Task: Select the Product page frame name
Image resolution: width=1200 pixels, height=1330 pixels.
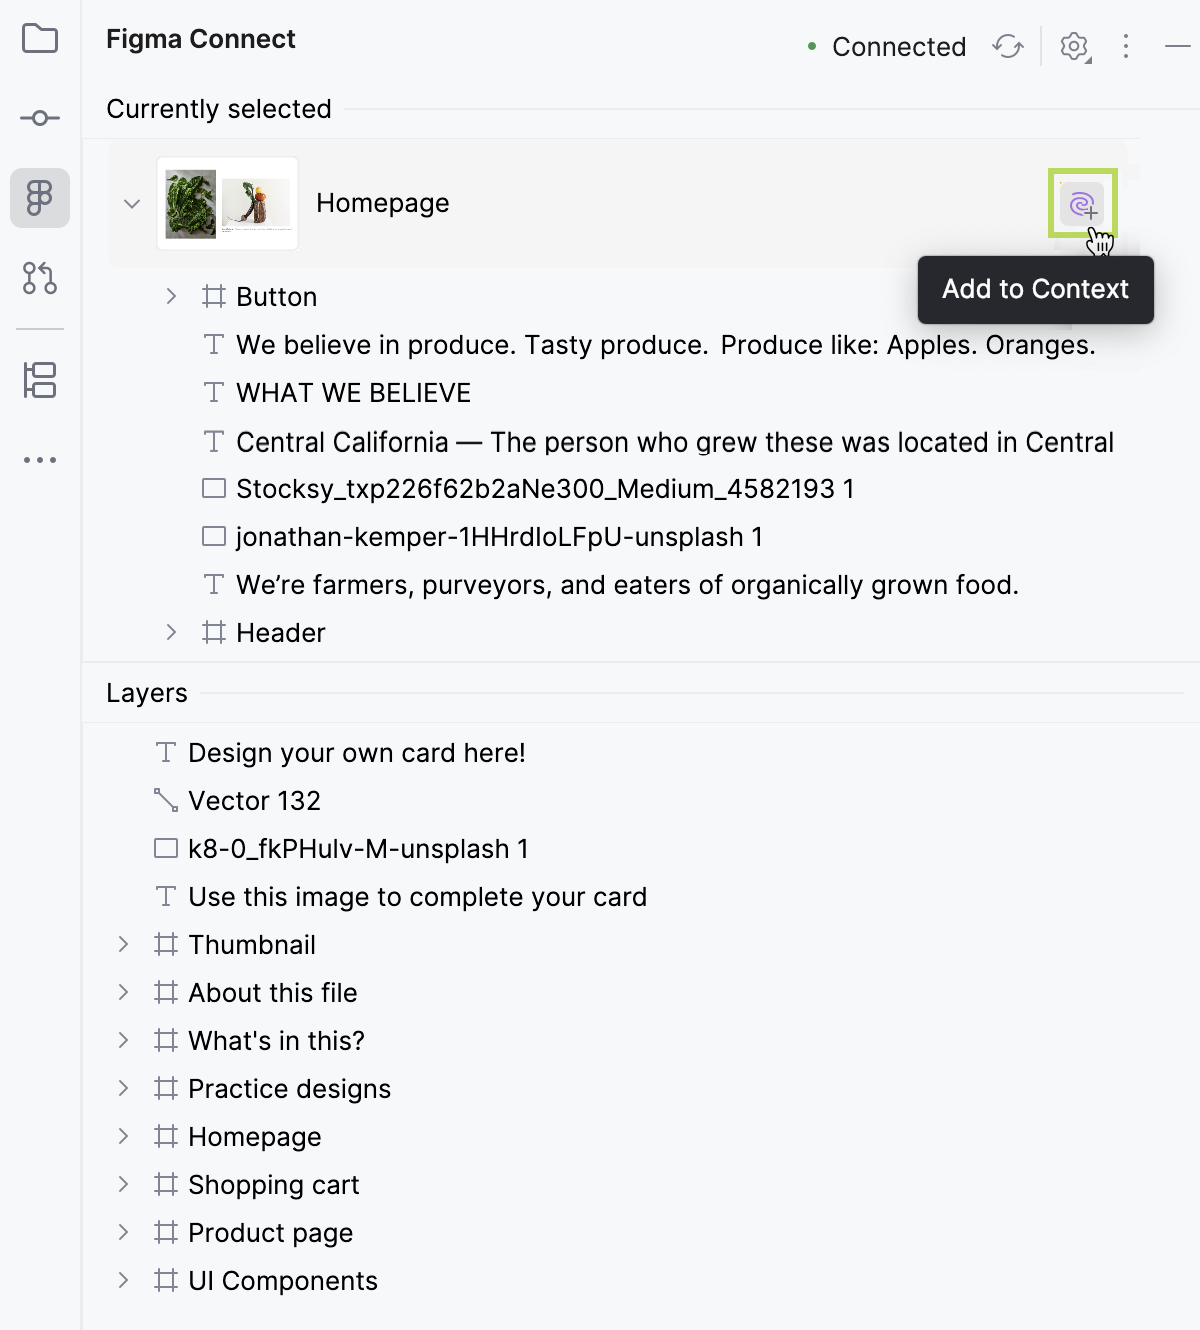Action: pos(271,1233)
